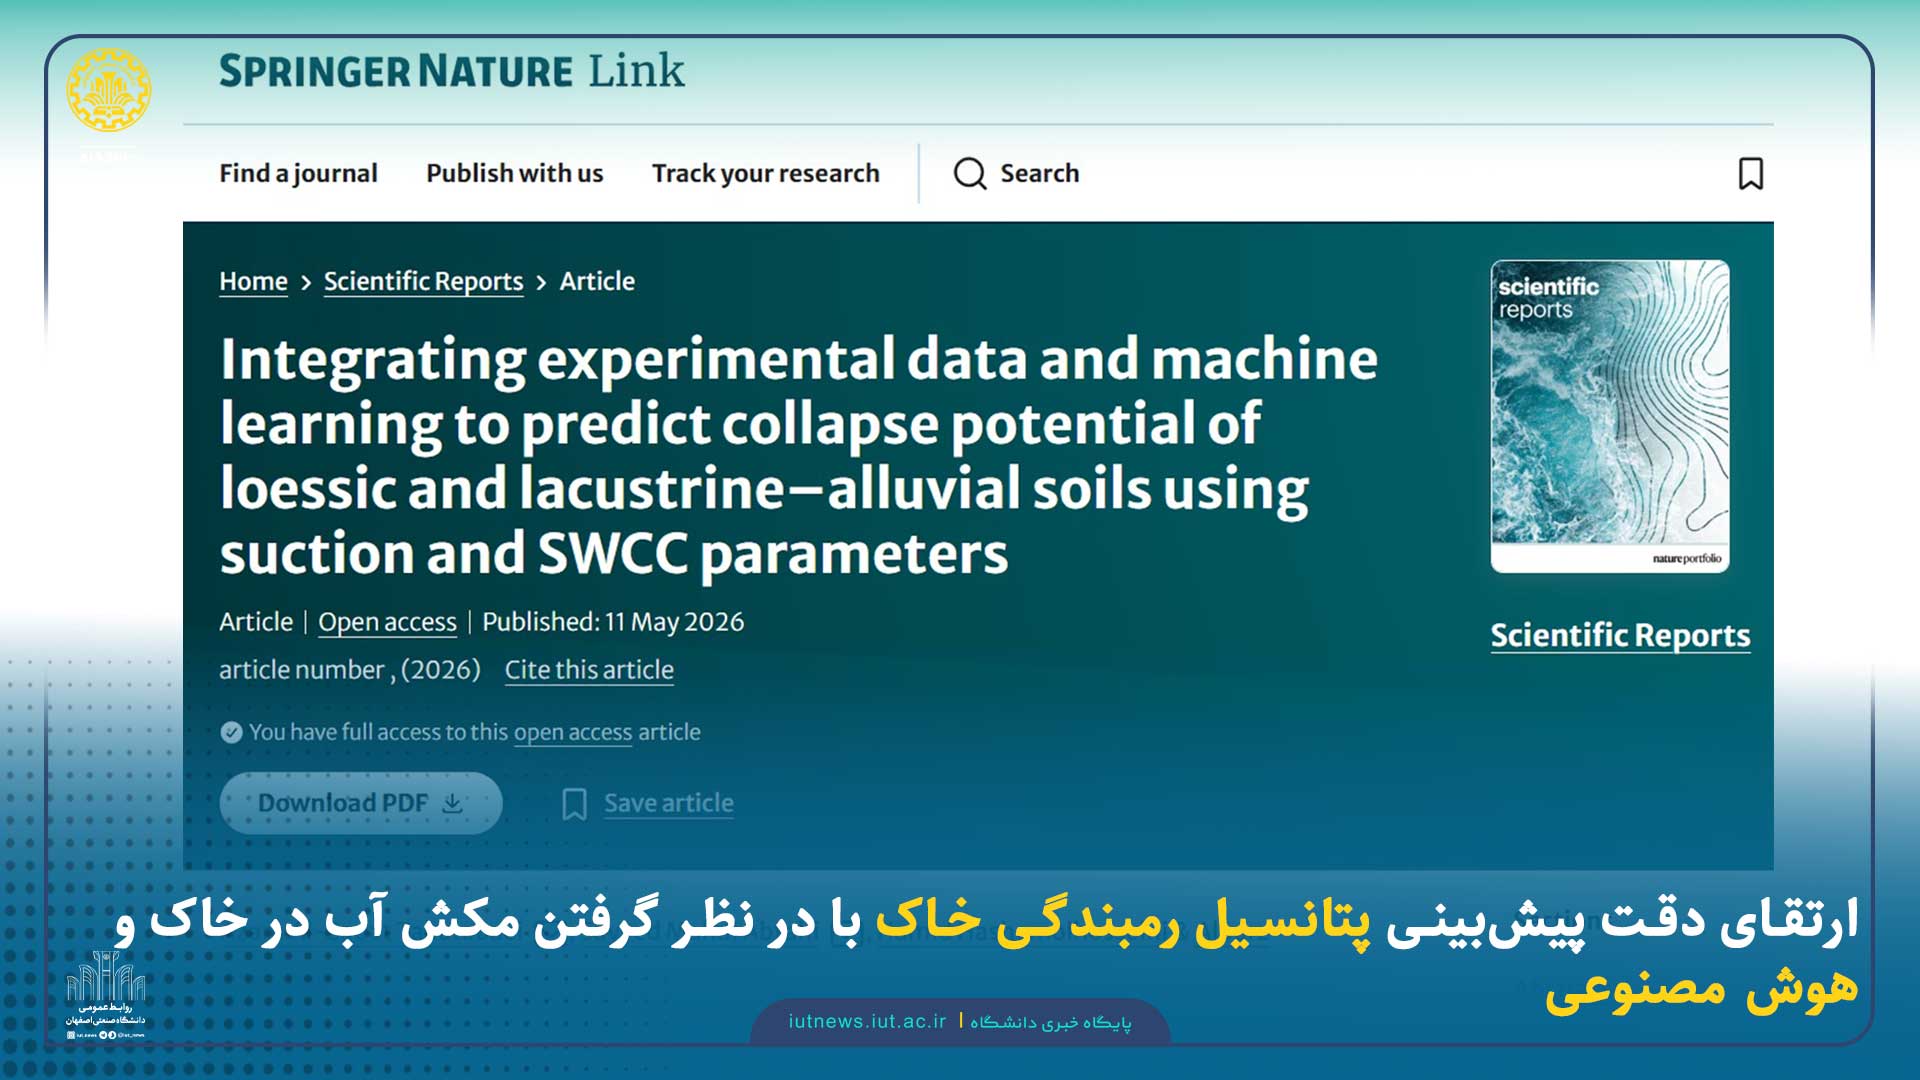Open Publish with us menu
Viewport: 1920px width, 1080px height.
515,173
